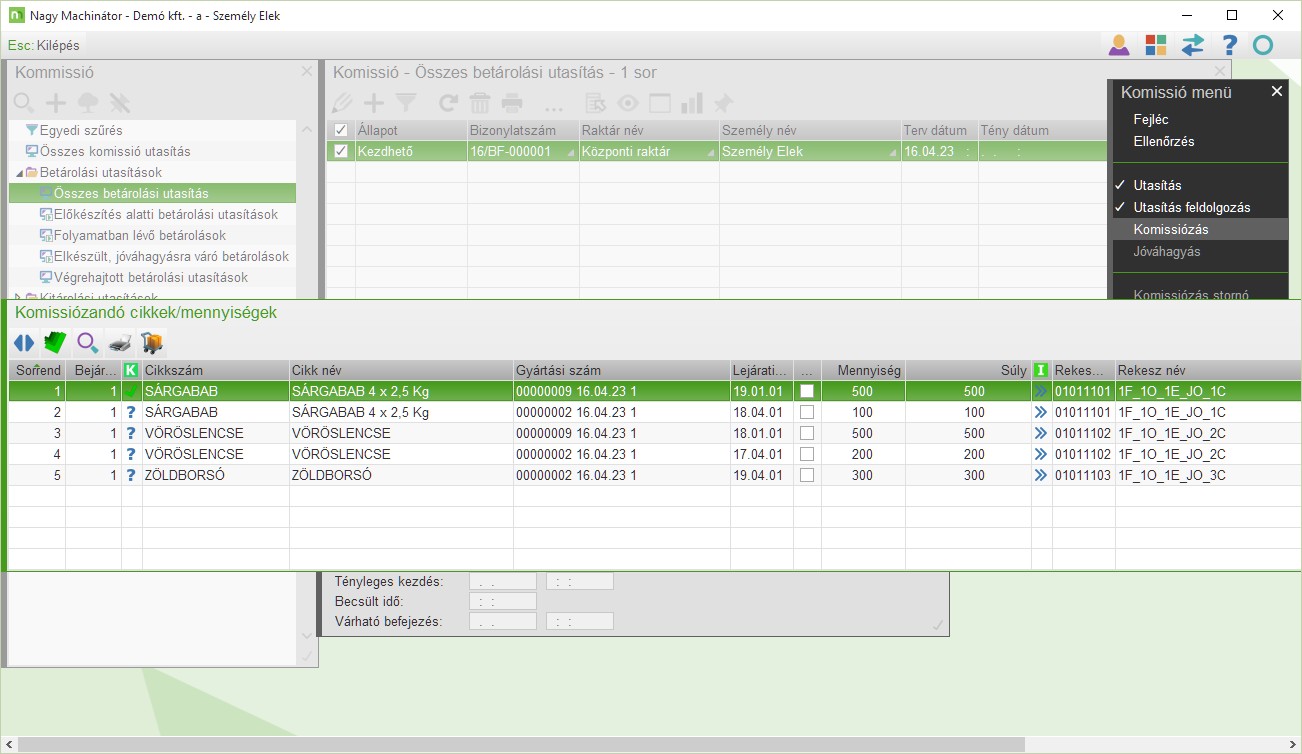Click the eye view icon in the Komissió toolbar

point(627,102)
